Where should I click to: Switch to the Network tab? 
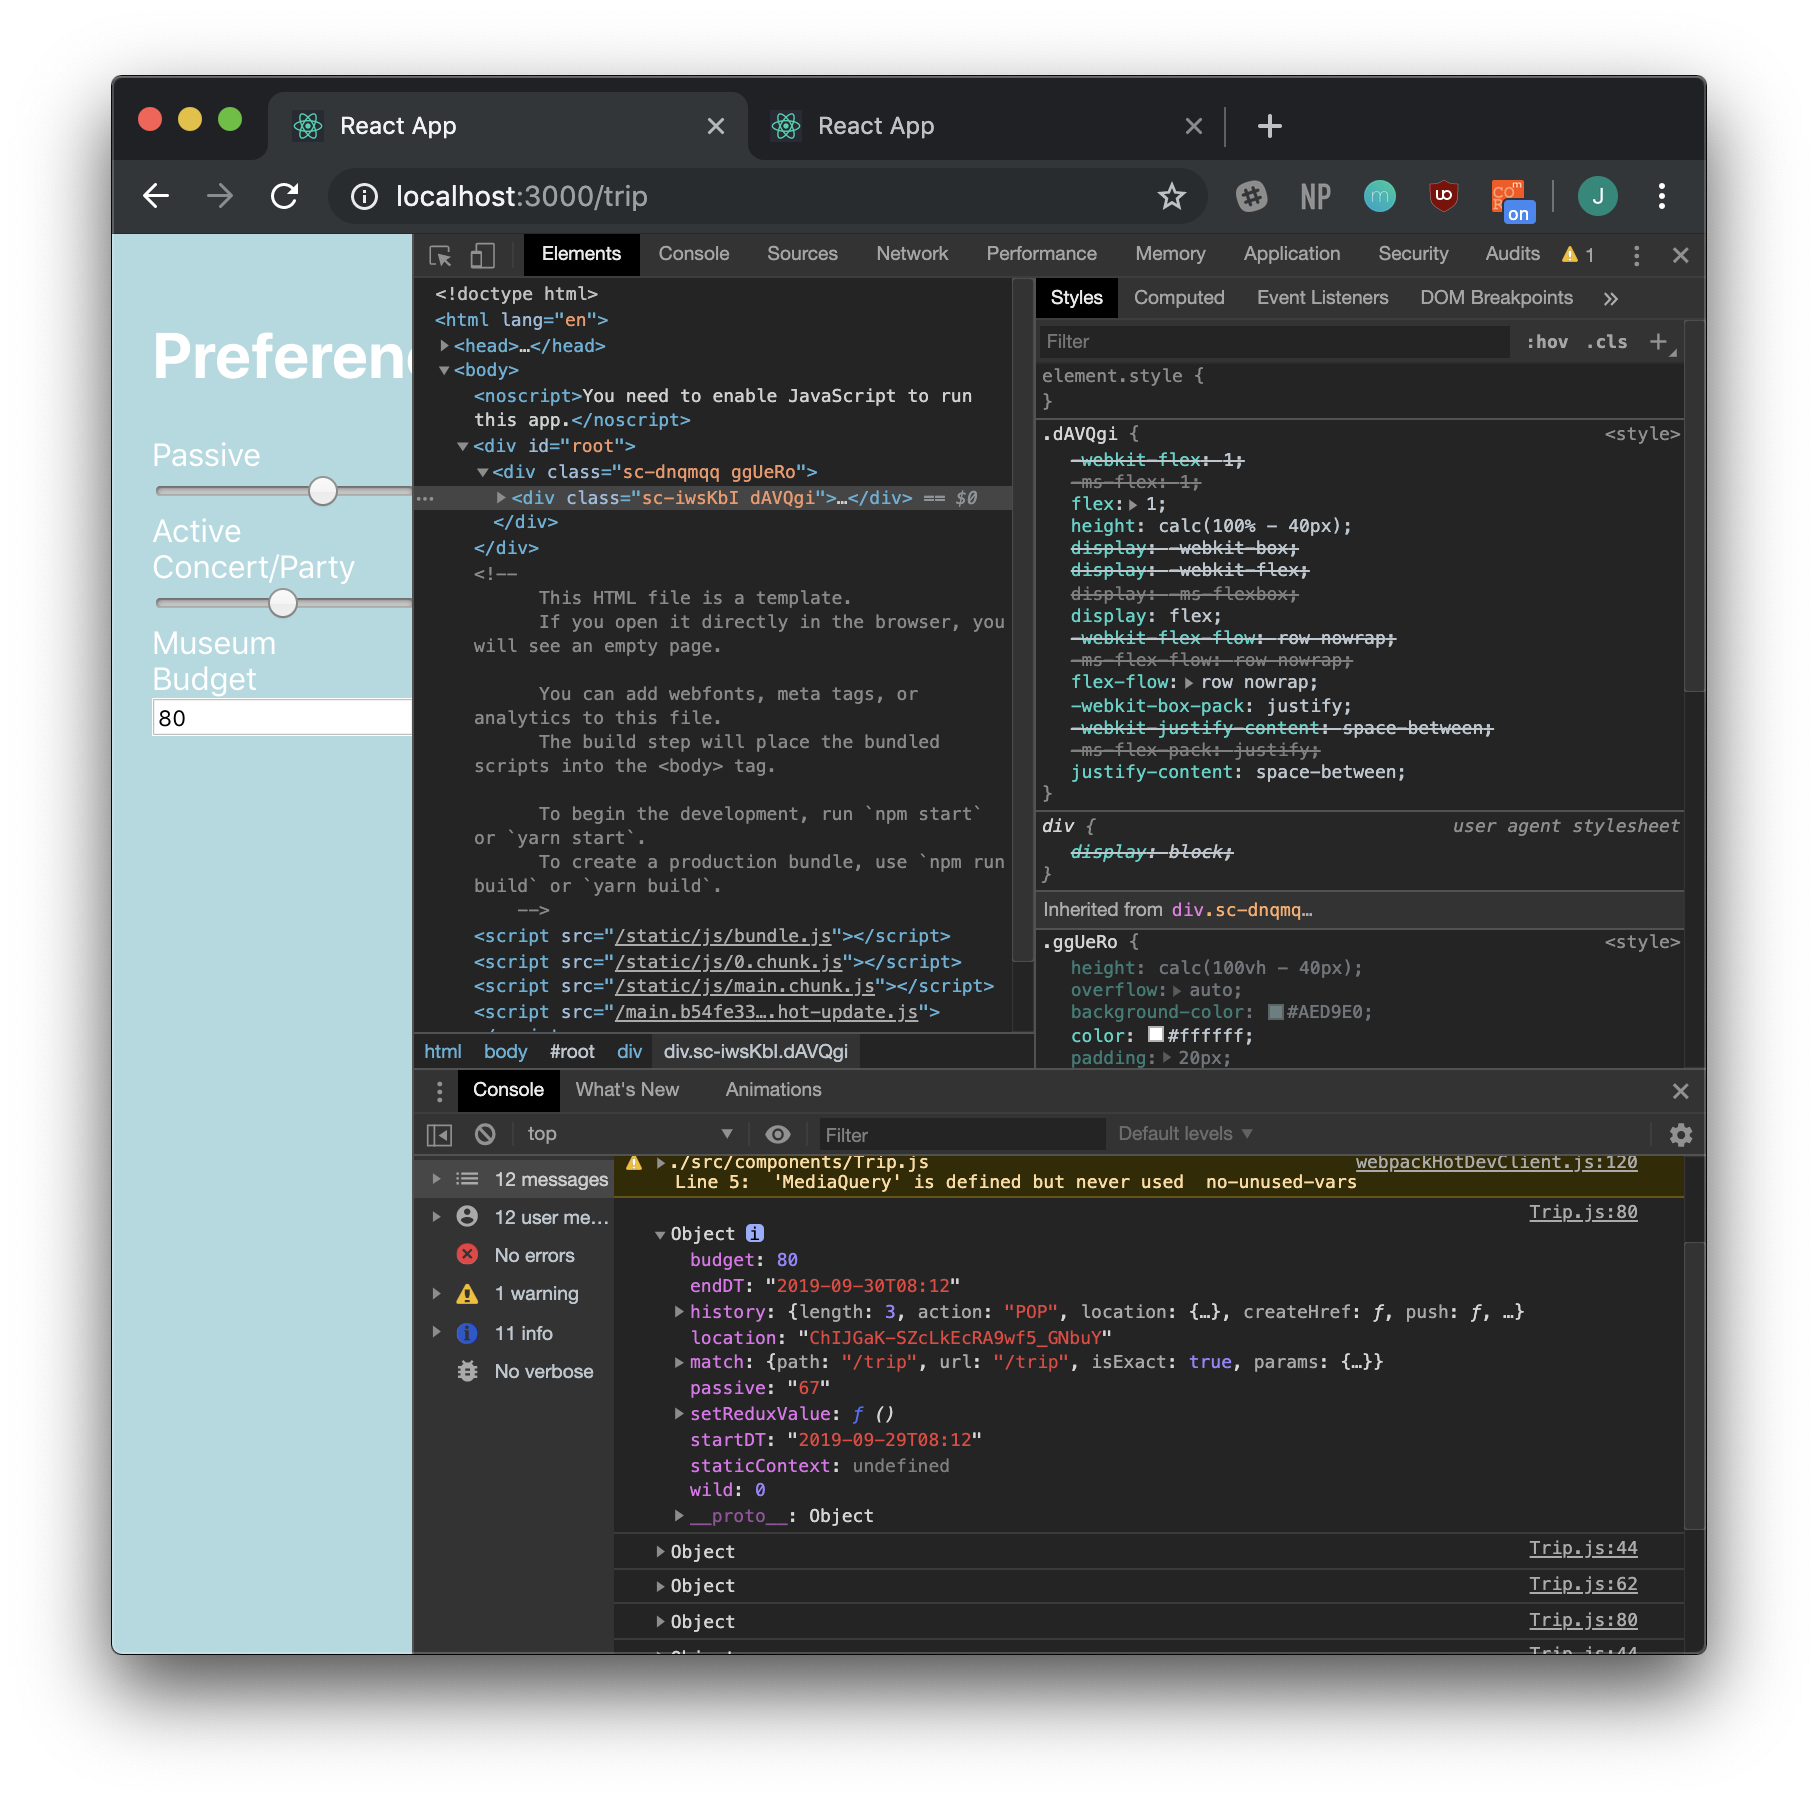point(912,254)
